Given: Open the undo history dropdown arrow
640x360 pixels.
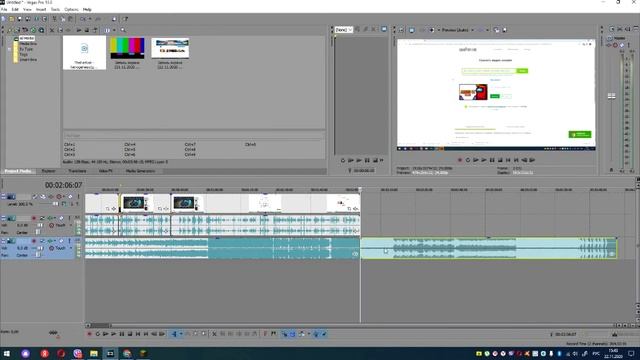Looking at the screenshot, I should point(90,19).
